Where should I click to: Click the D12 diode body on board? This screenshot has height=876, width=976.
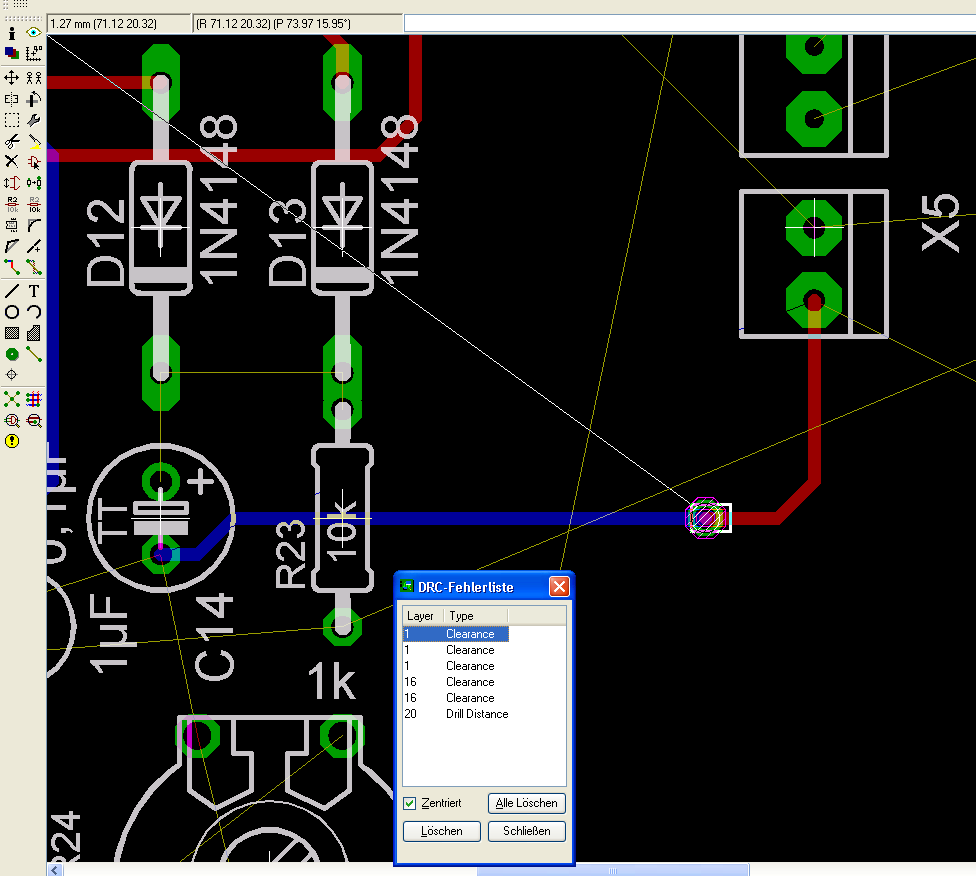tap(161, 227)
